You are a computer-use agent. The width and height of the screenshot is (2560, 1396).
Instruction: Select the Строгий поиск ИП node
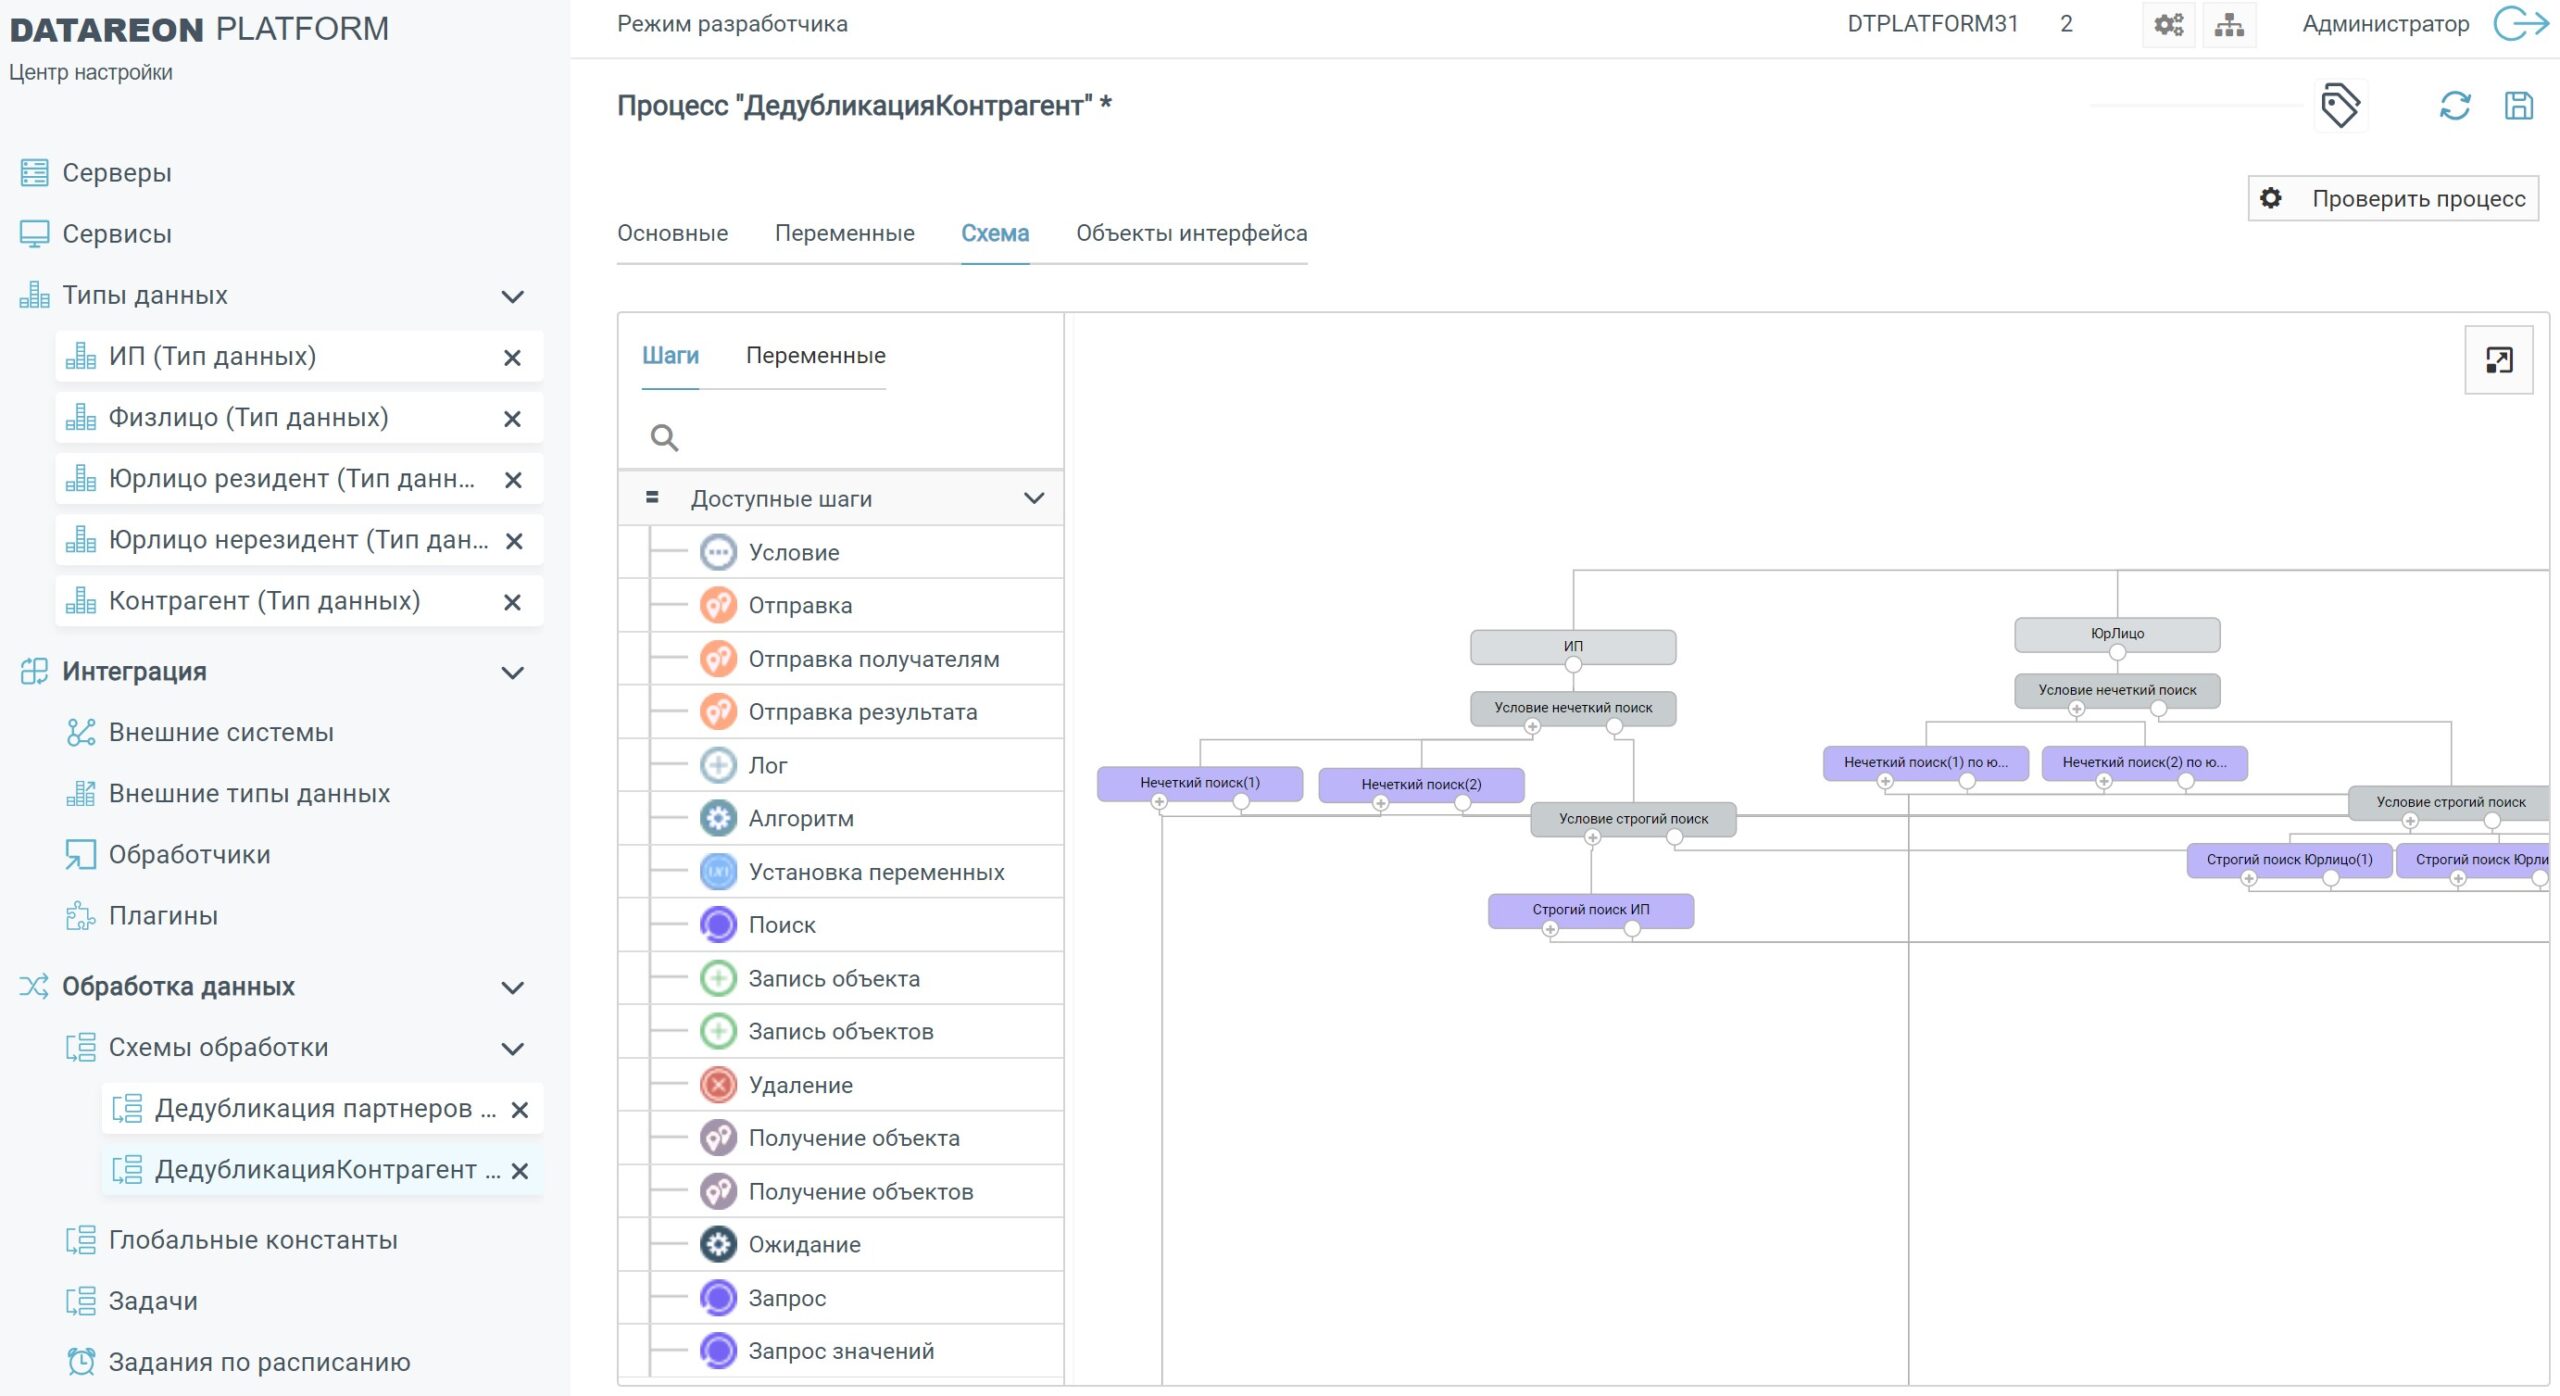click(x=1590, y=909)
